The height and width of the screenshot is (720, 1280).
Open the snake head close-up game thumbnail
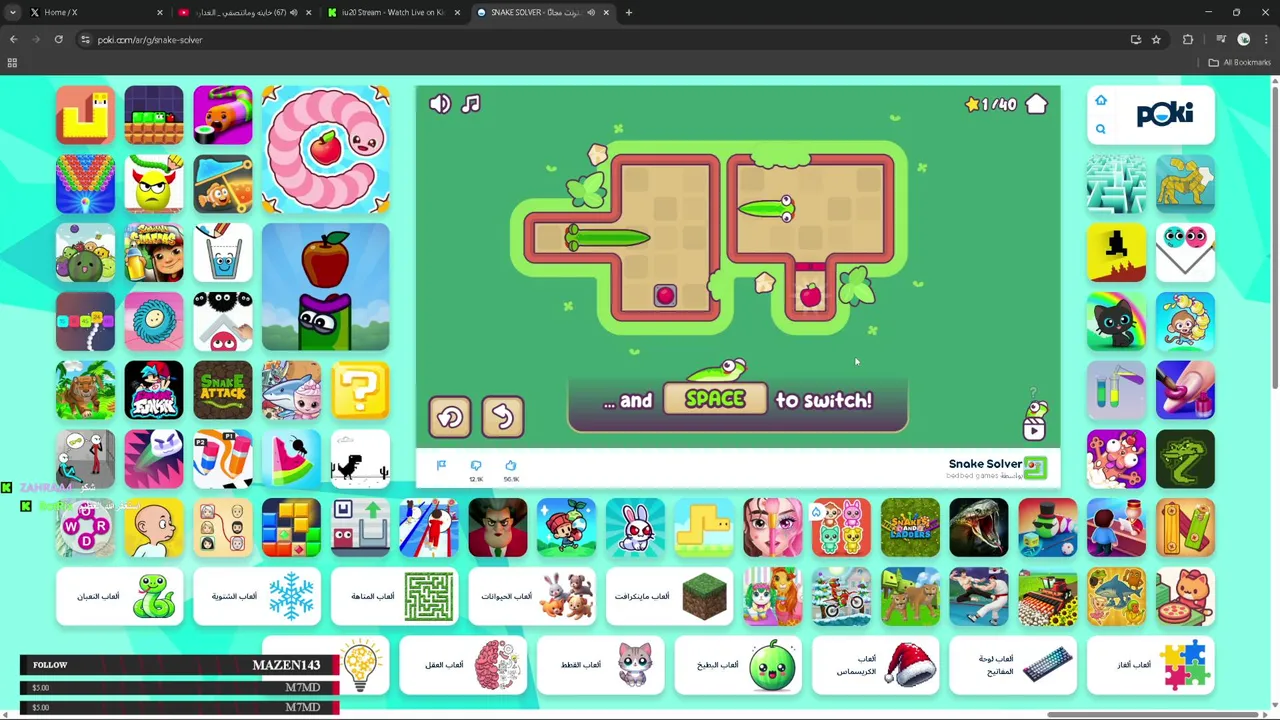[x=979, y=527]
